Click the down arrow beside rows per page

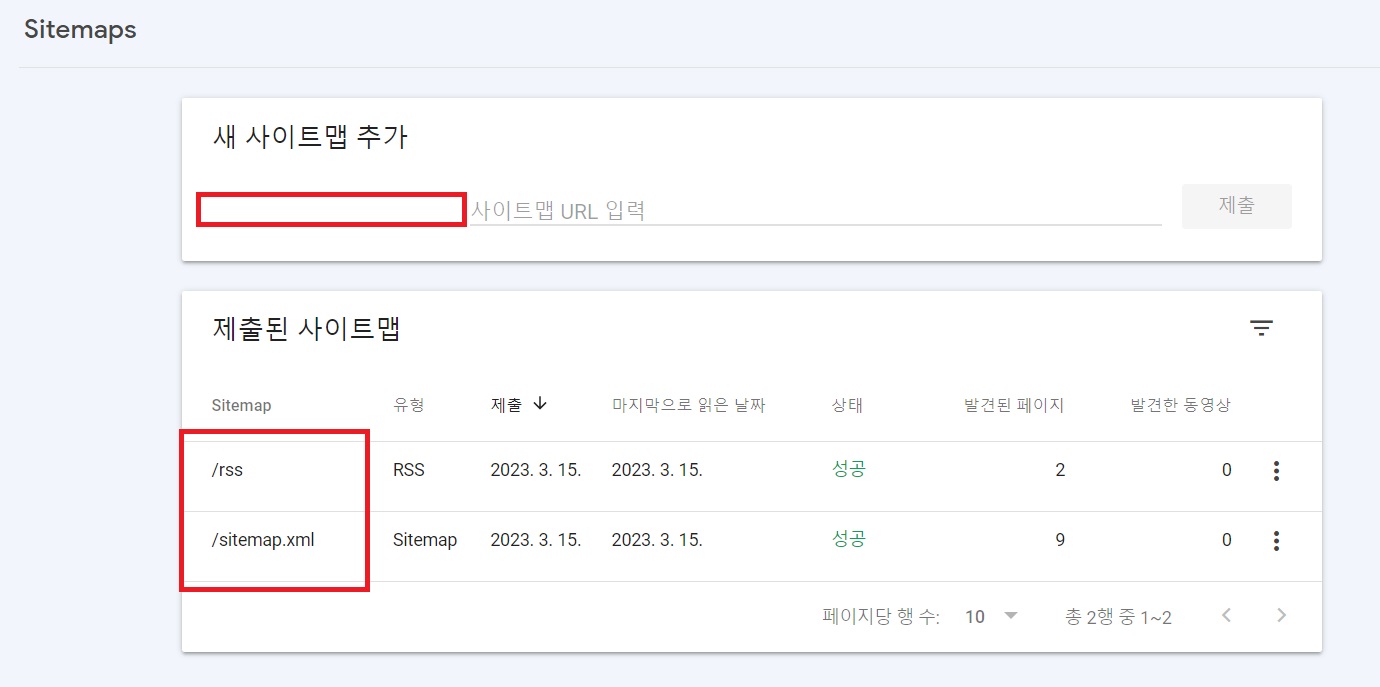(x=1010, y=616)
